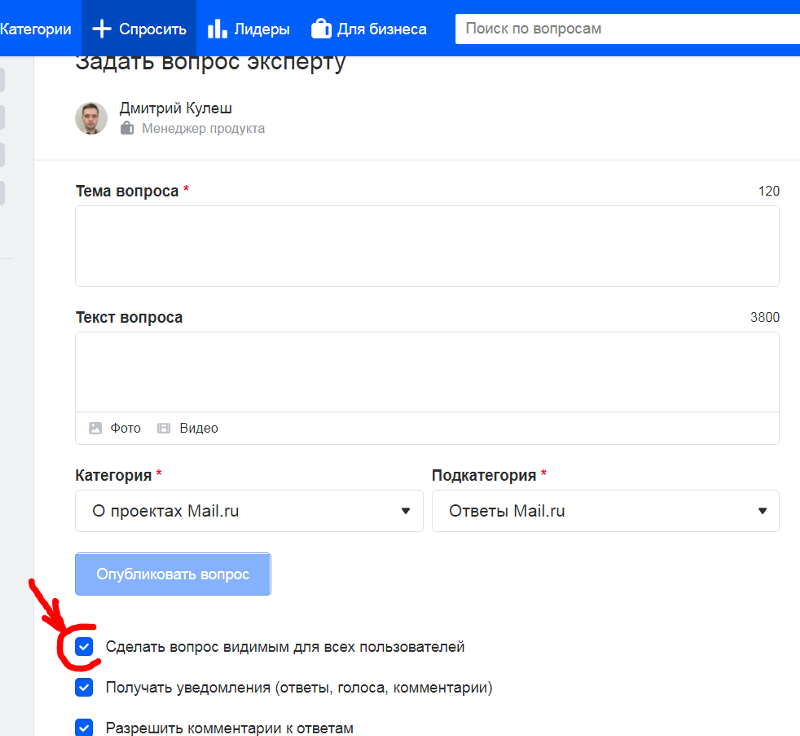Click Дмитрий Кулеш's avatar photo
The height and width of the screenshot is (736, 800).
click(x=91, y=118)
